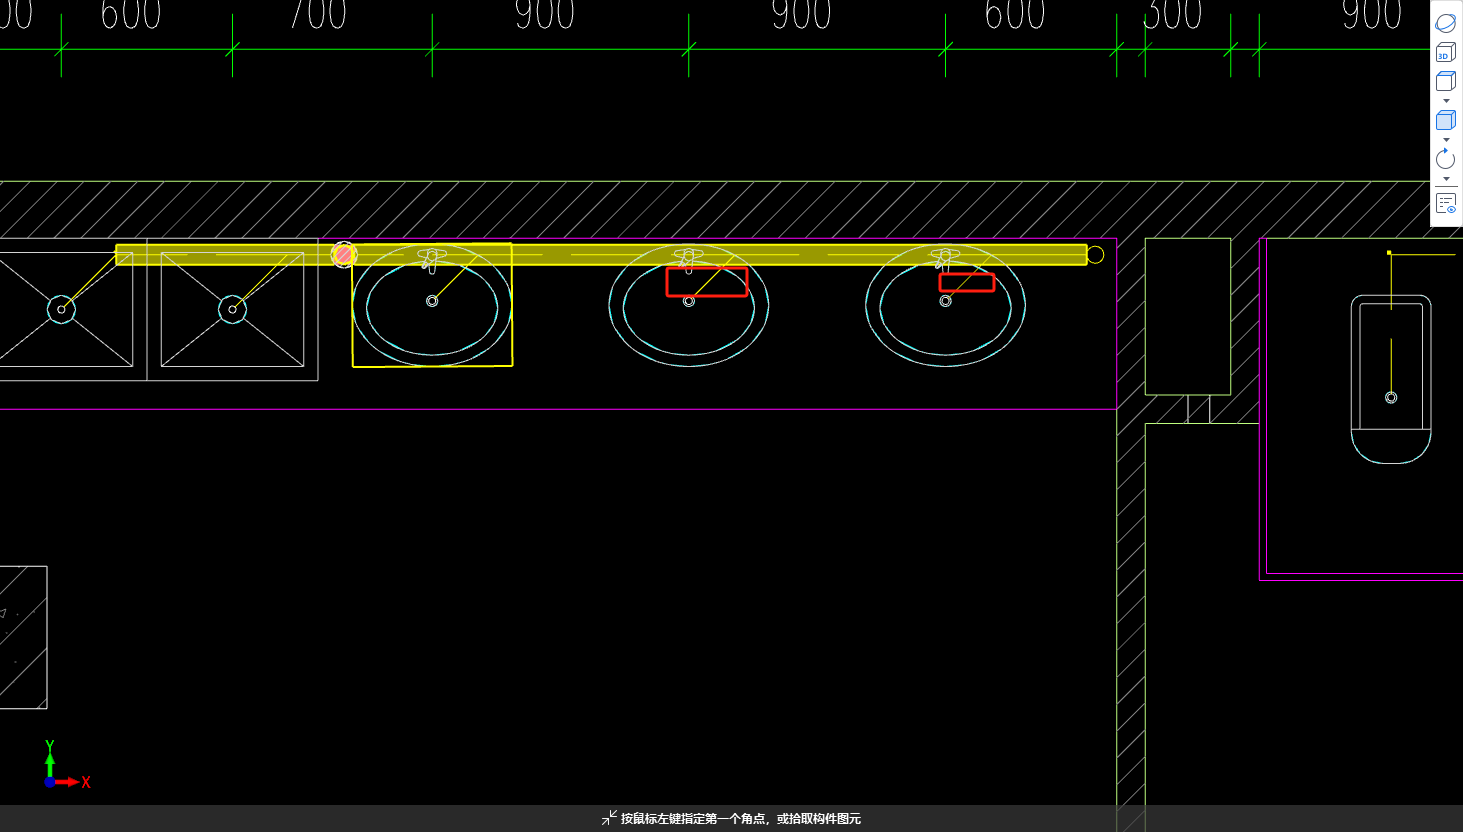This screenshot has height=832, width=1463.
Task: Click the urinal drain circle on the right
Action: click(1391, 398)
